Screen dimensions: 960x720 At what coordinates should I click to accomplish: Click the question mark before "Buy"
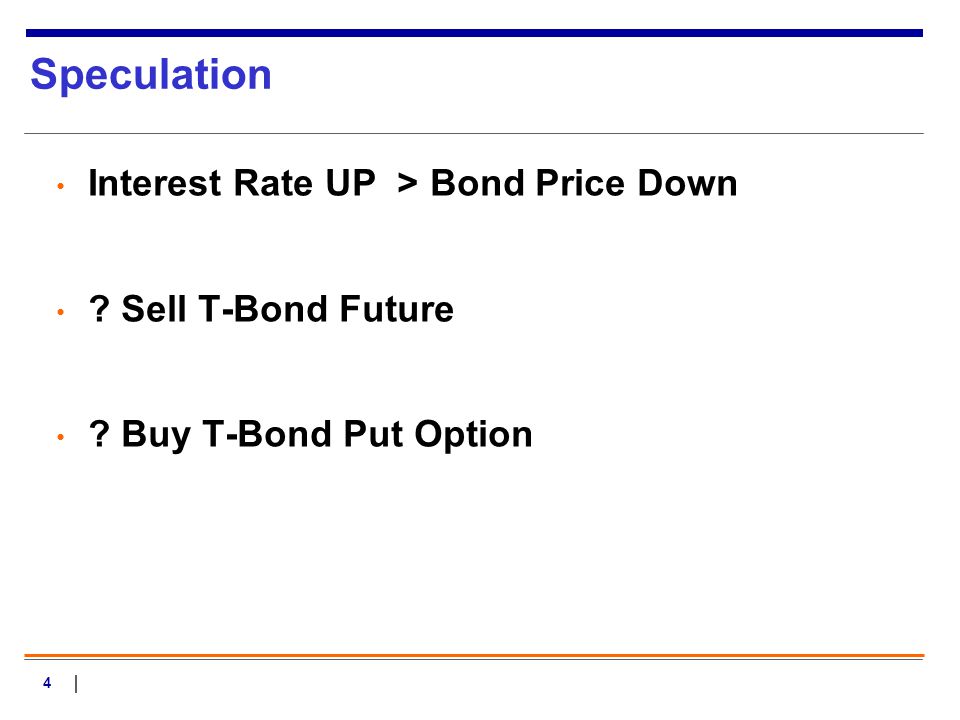click(99, 434)
